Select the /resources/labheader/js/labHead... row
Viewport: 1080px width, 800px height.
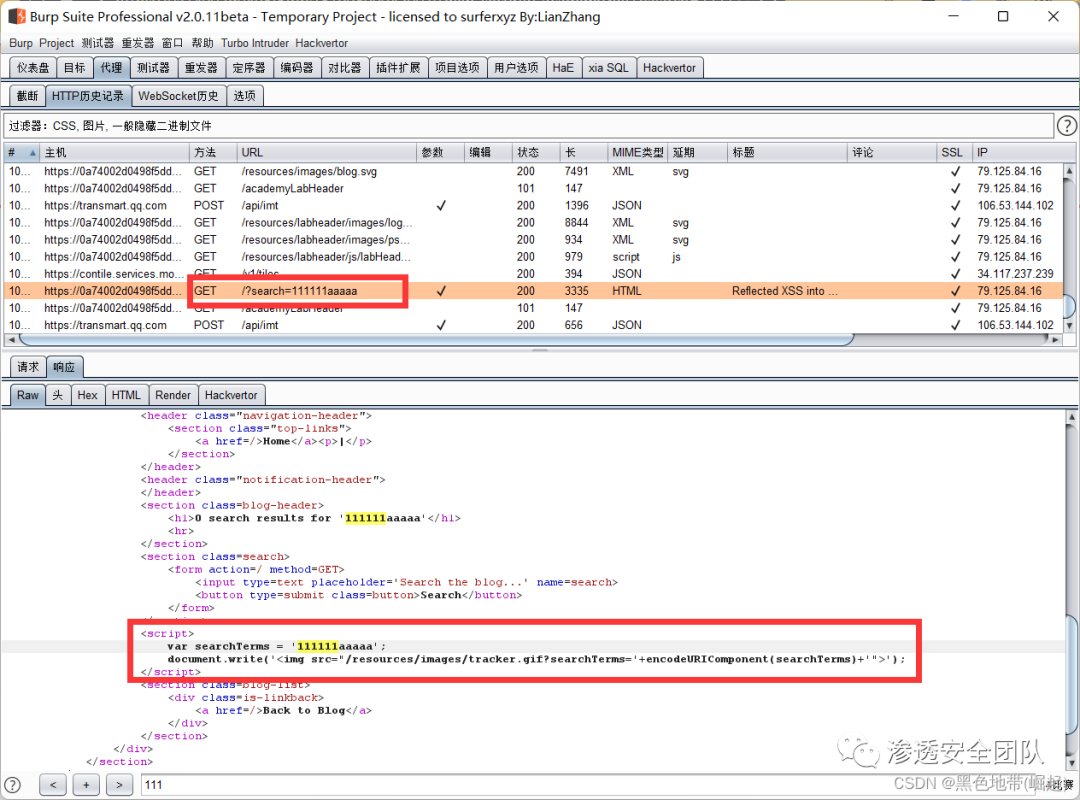coord(534,256)
